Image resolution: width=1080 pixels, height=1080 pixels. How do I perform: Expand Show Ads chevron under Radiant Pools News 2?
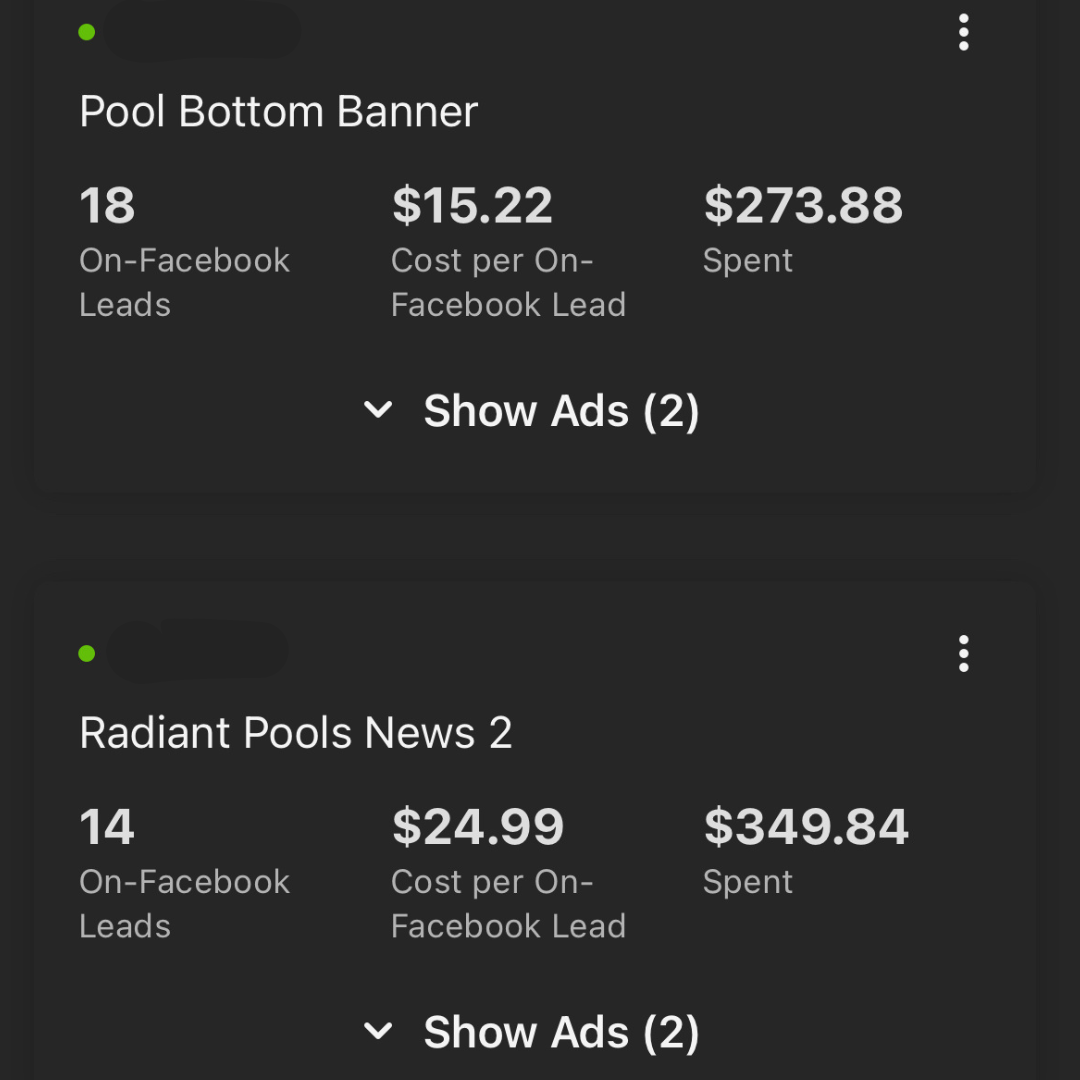pos(378,1030)
